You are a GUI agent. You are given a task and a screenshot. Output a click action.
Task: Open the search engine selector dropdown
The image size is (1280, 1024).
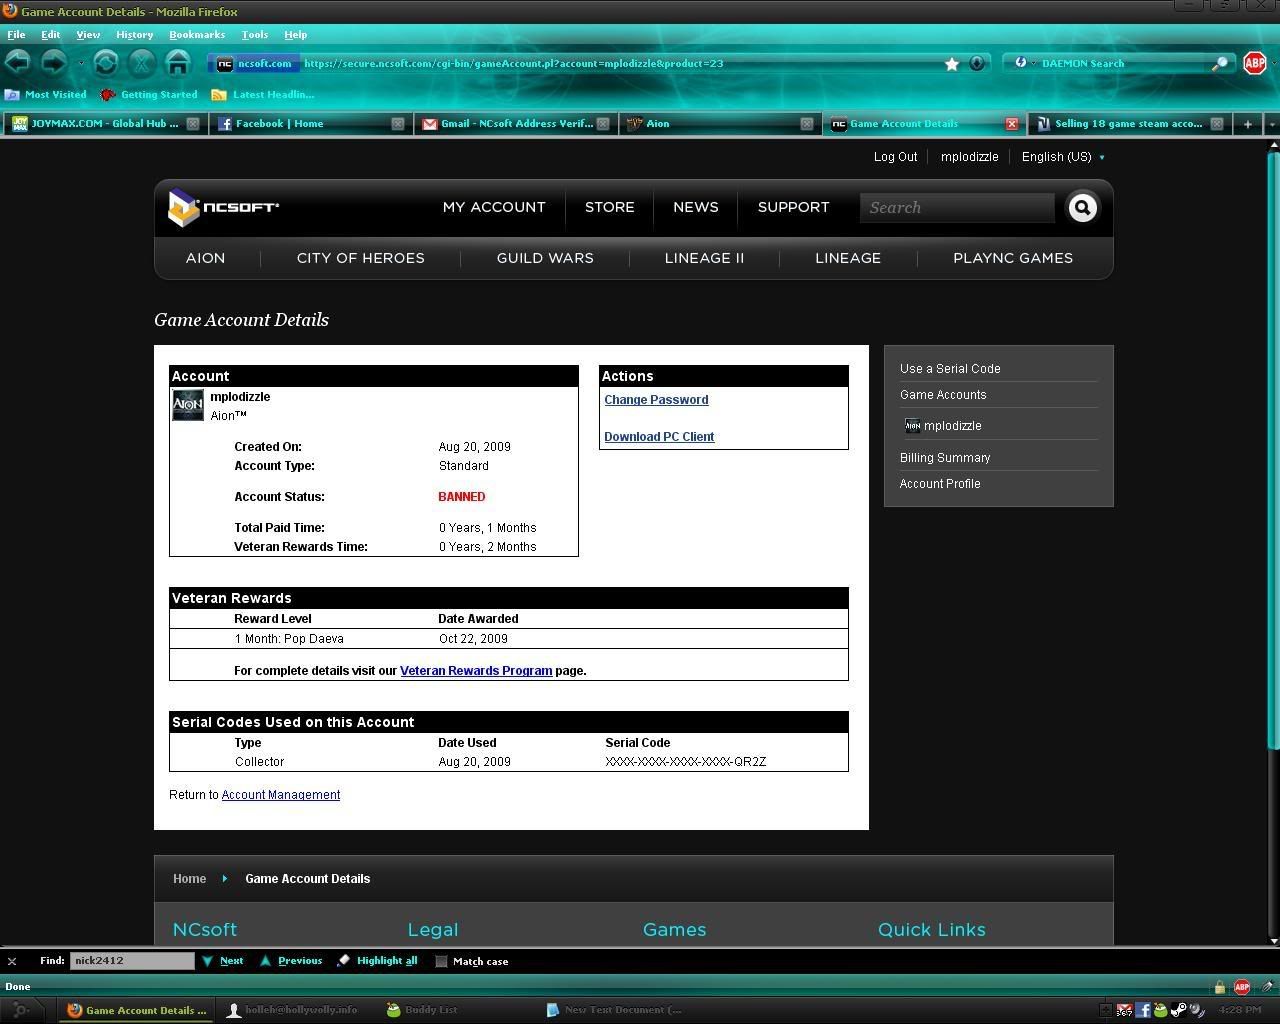1024,63
